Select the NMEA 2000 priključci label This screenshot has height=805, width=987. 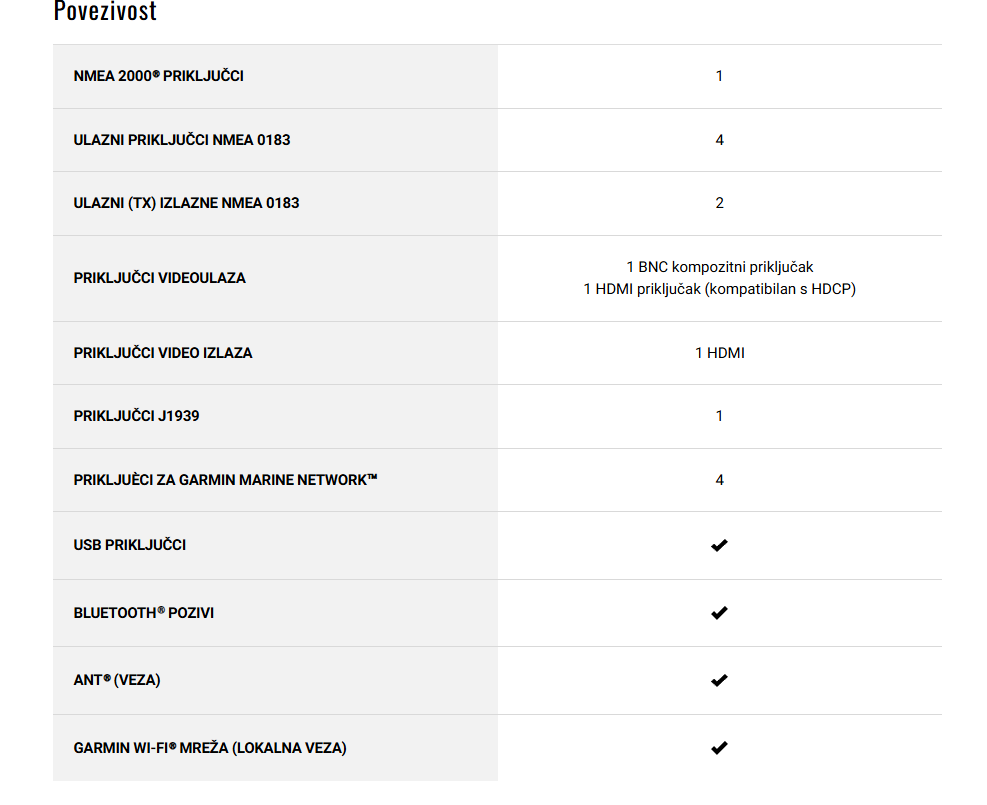[159, 76]
